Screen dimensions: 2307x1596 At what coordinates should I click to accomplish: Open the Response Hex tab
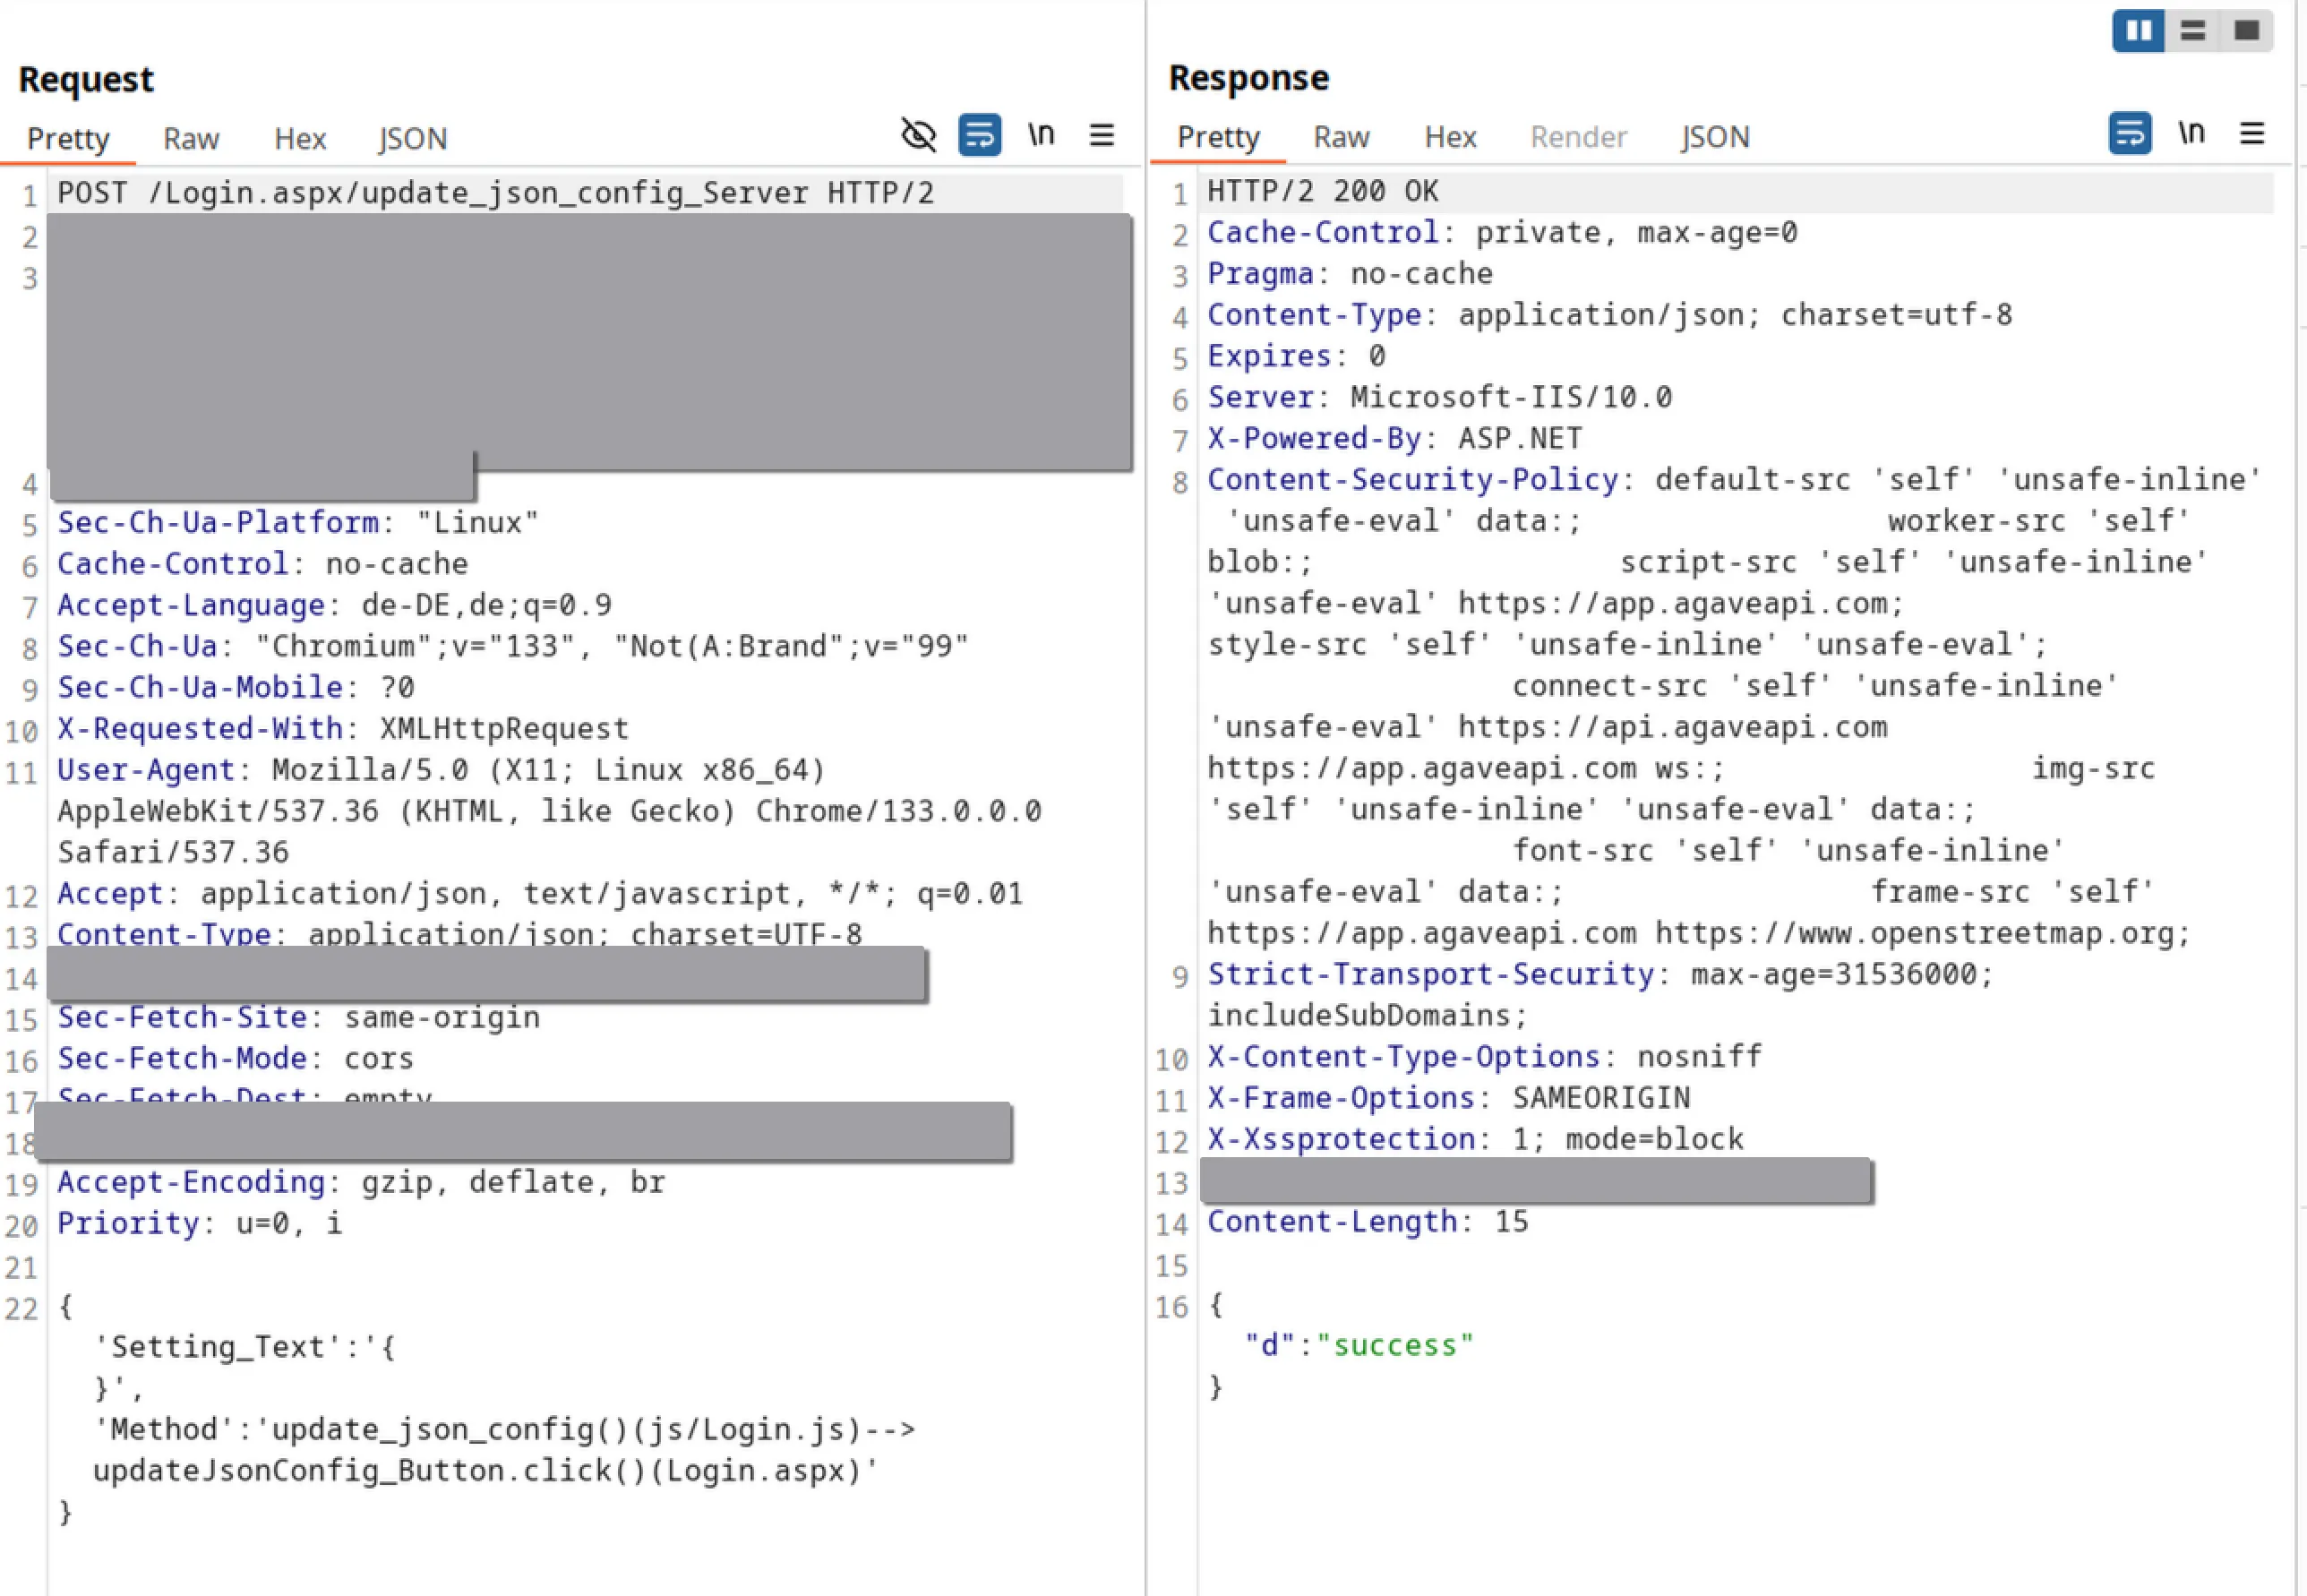point(1450,137)
